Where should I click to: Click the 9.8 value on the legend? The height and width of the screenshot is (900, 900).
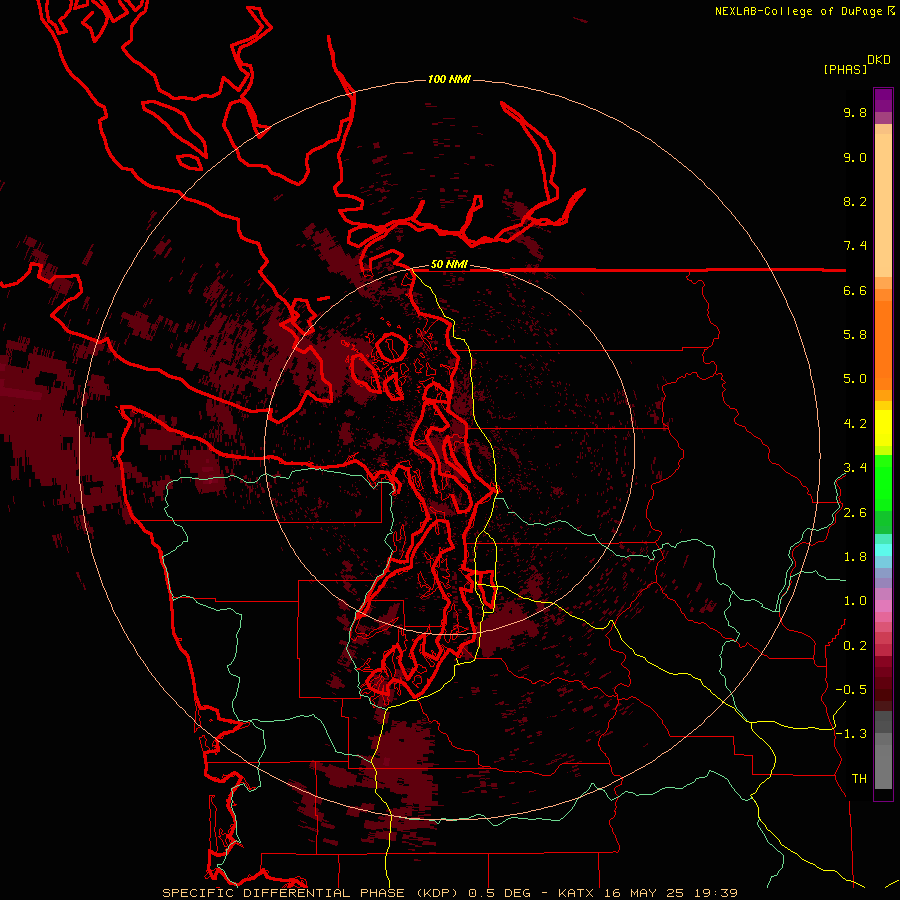point(855,112)
